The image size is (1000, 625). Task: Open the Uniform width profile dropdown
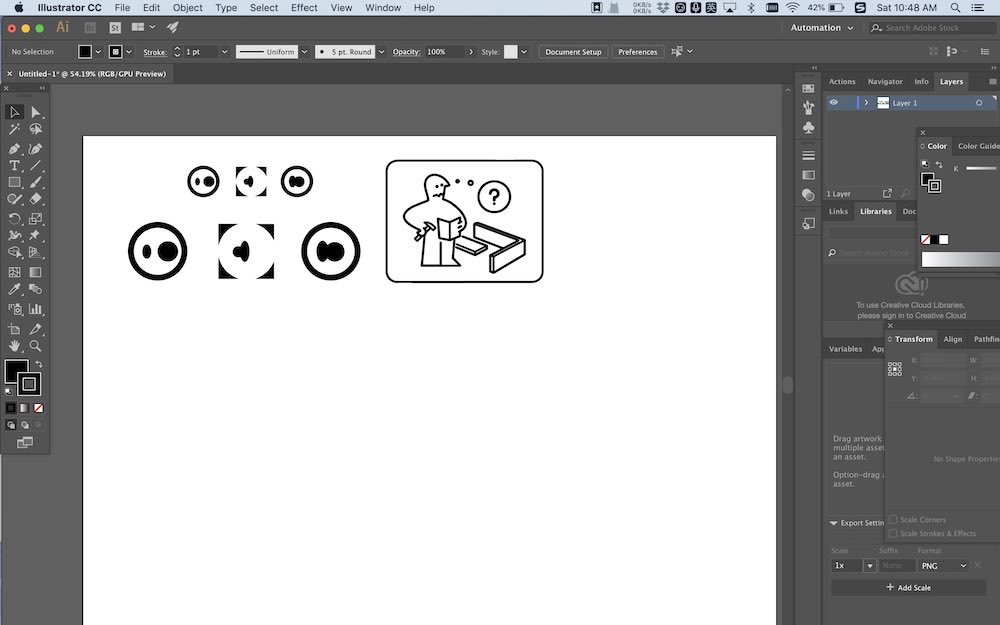click(x=304, y=52)
